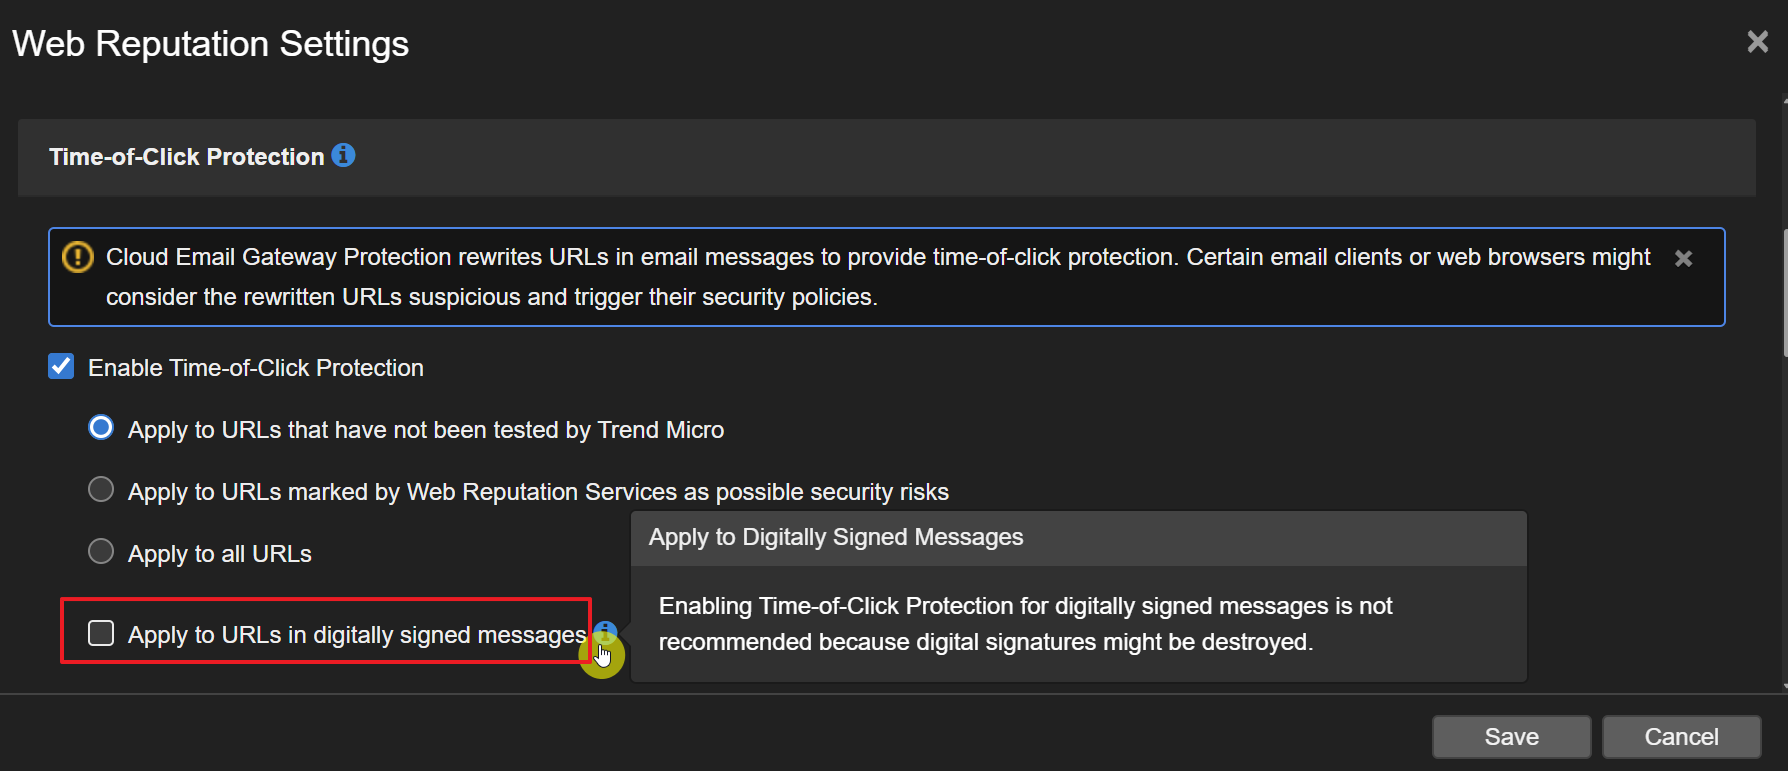Close the Web Reputation Settings dialog
Screen dimensions: 1788x771
pos(1757,42)
